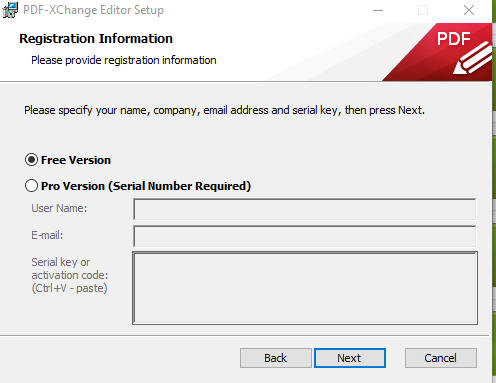Click the 'E-mail:' label
Image resolution: width=496 pixels, height=383 pixels.
click(x=47, y=235)
